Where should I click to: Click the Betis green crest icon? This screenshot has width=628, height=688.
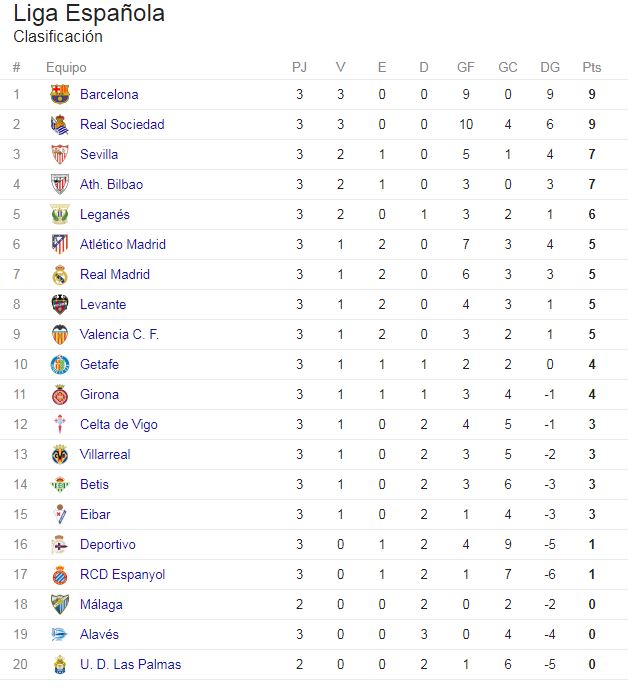(60, 485)
